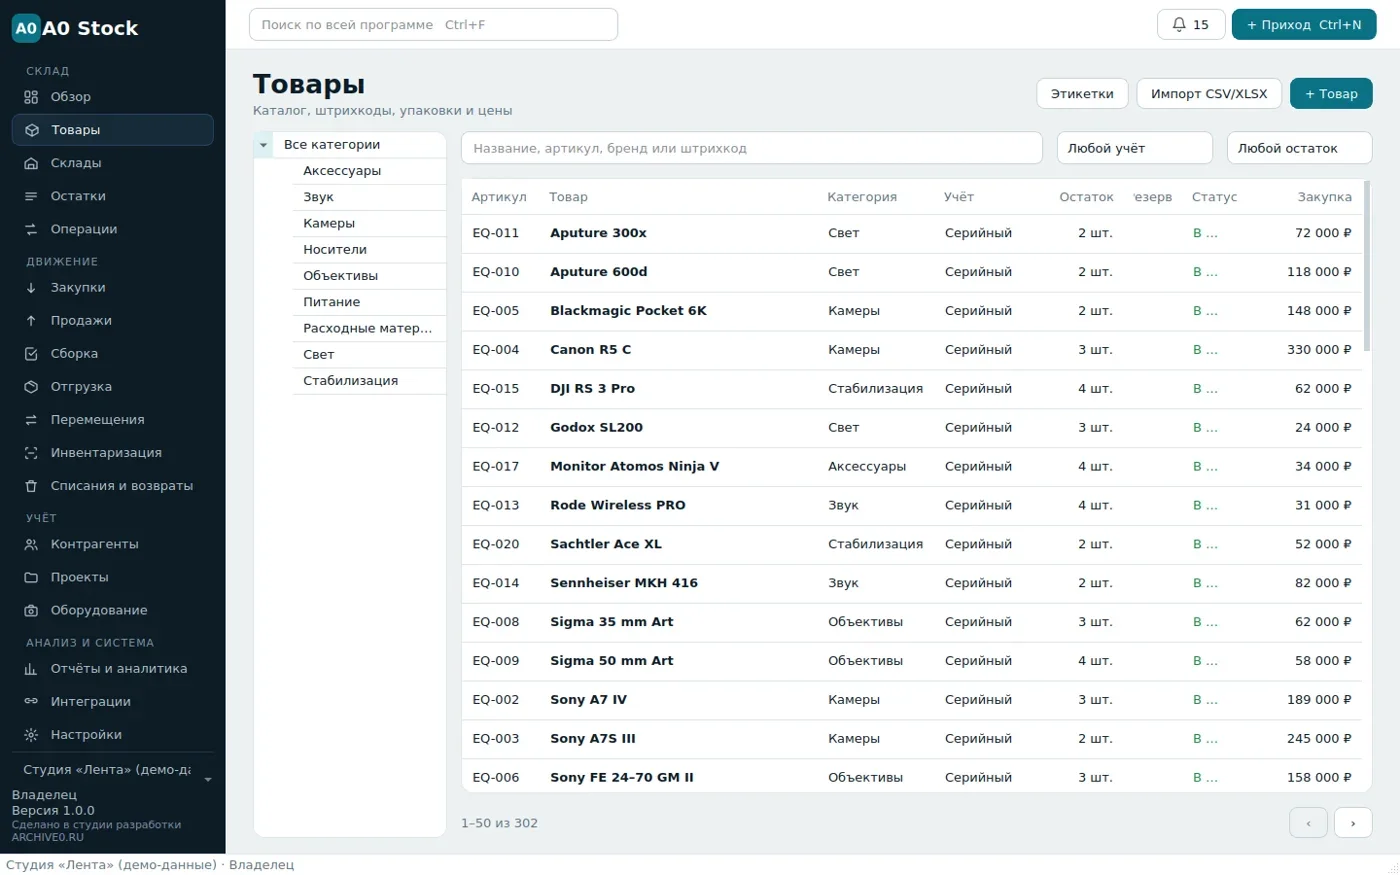Image resolution: width=1400 pixels, height=875 pixels.
Task: Click Отчёты и аналитика chart icon
Action: tap(31, 668)
